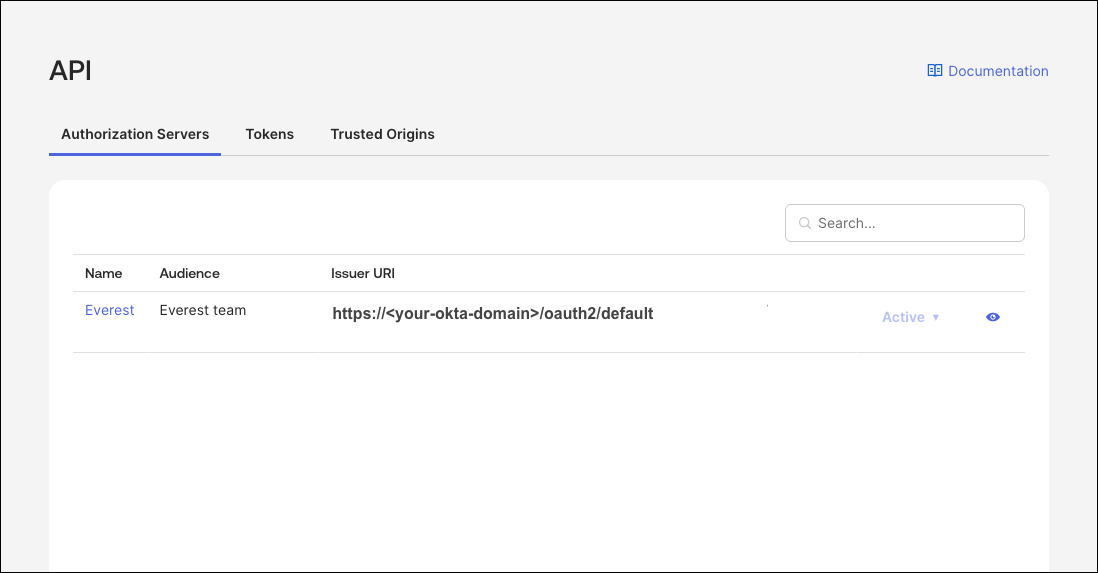
Task: Click the Search placeholder text
Action: coord(846,223)
